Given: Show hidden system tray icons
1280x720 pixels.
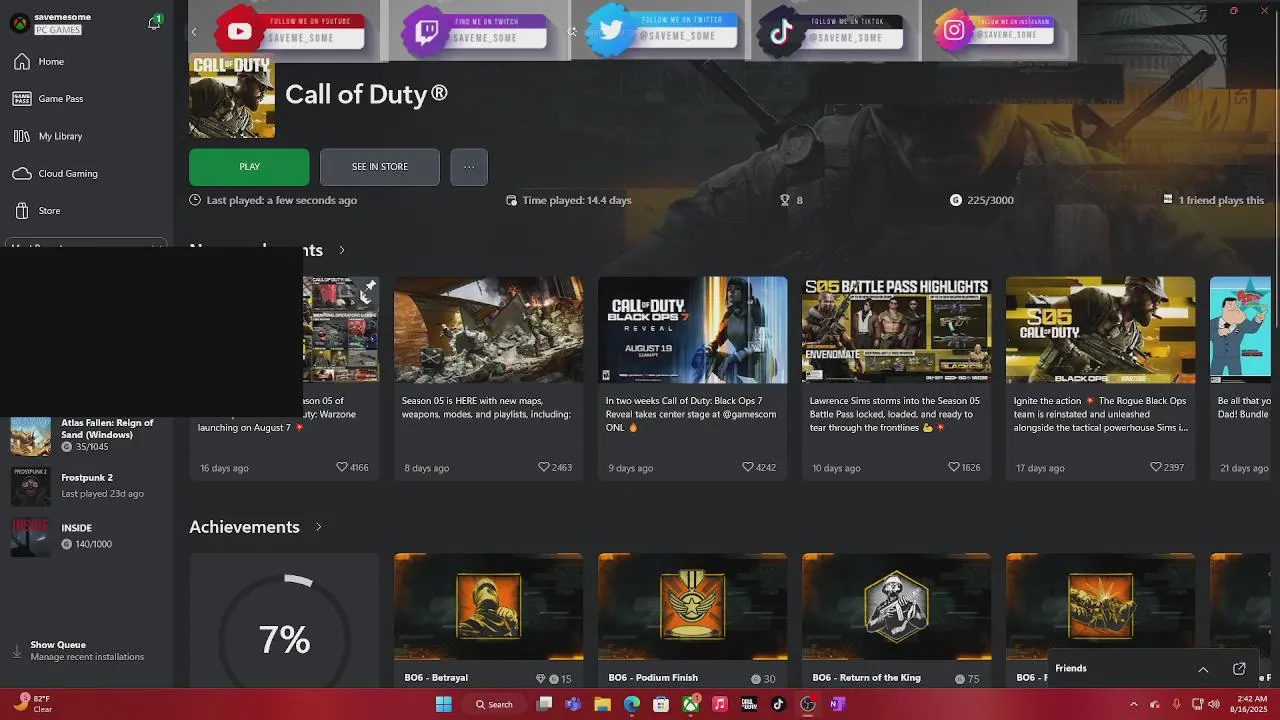Looking at the screenshot, I should [1133, 704].
